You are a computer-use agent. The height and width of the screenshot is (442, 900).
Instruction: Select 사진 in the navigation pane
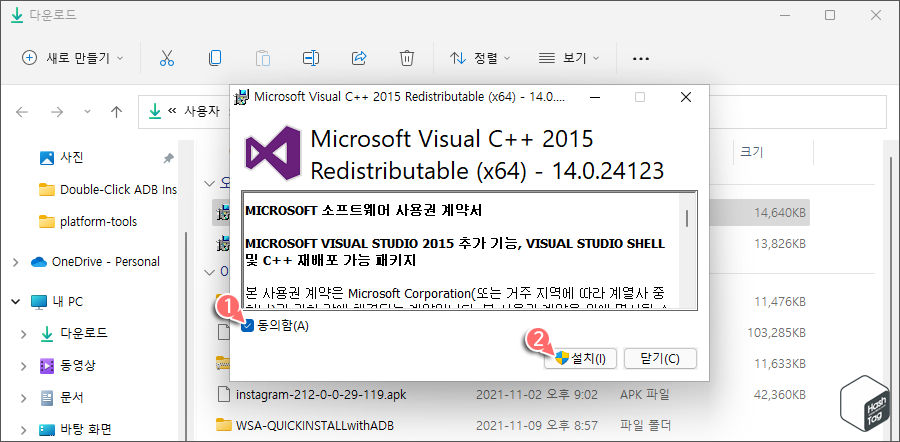72,157
